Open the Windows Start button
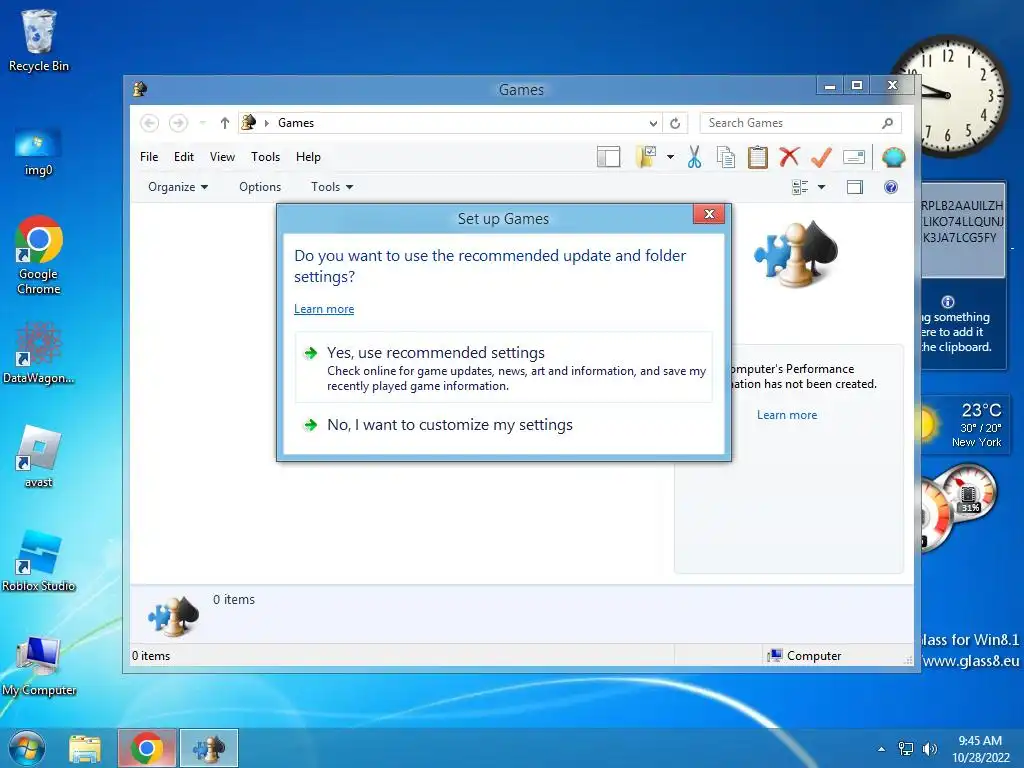 pos(27,748)
